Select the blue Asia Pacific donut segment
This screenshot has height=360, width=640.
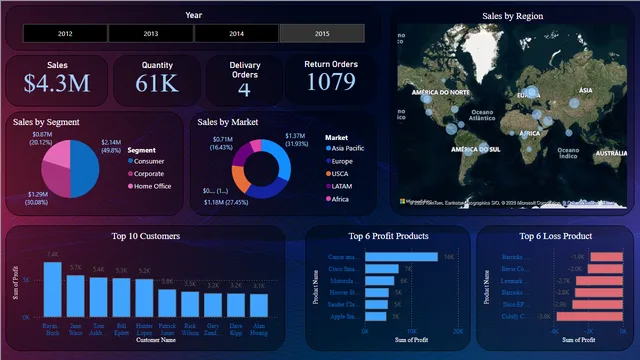(282, 159)
